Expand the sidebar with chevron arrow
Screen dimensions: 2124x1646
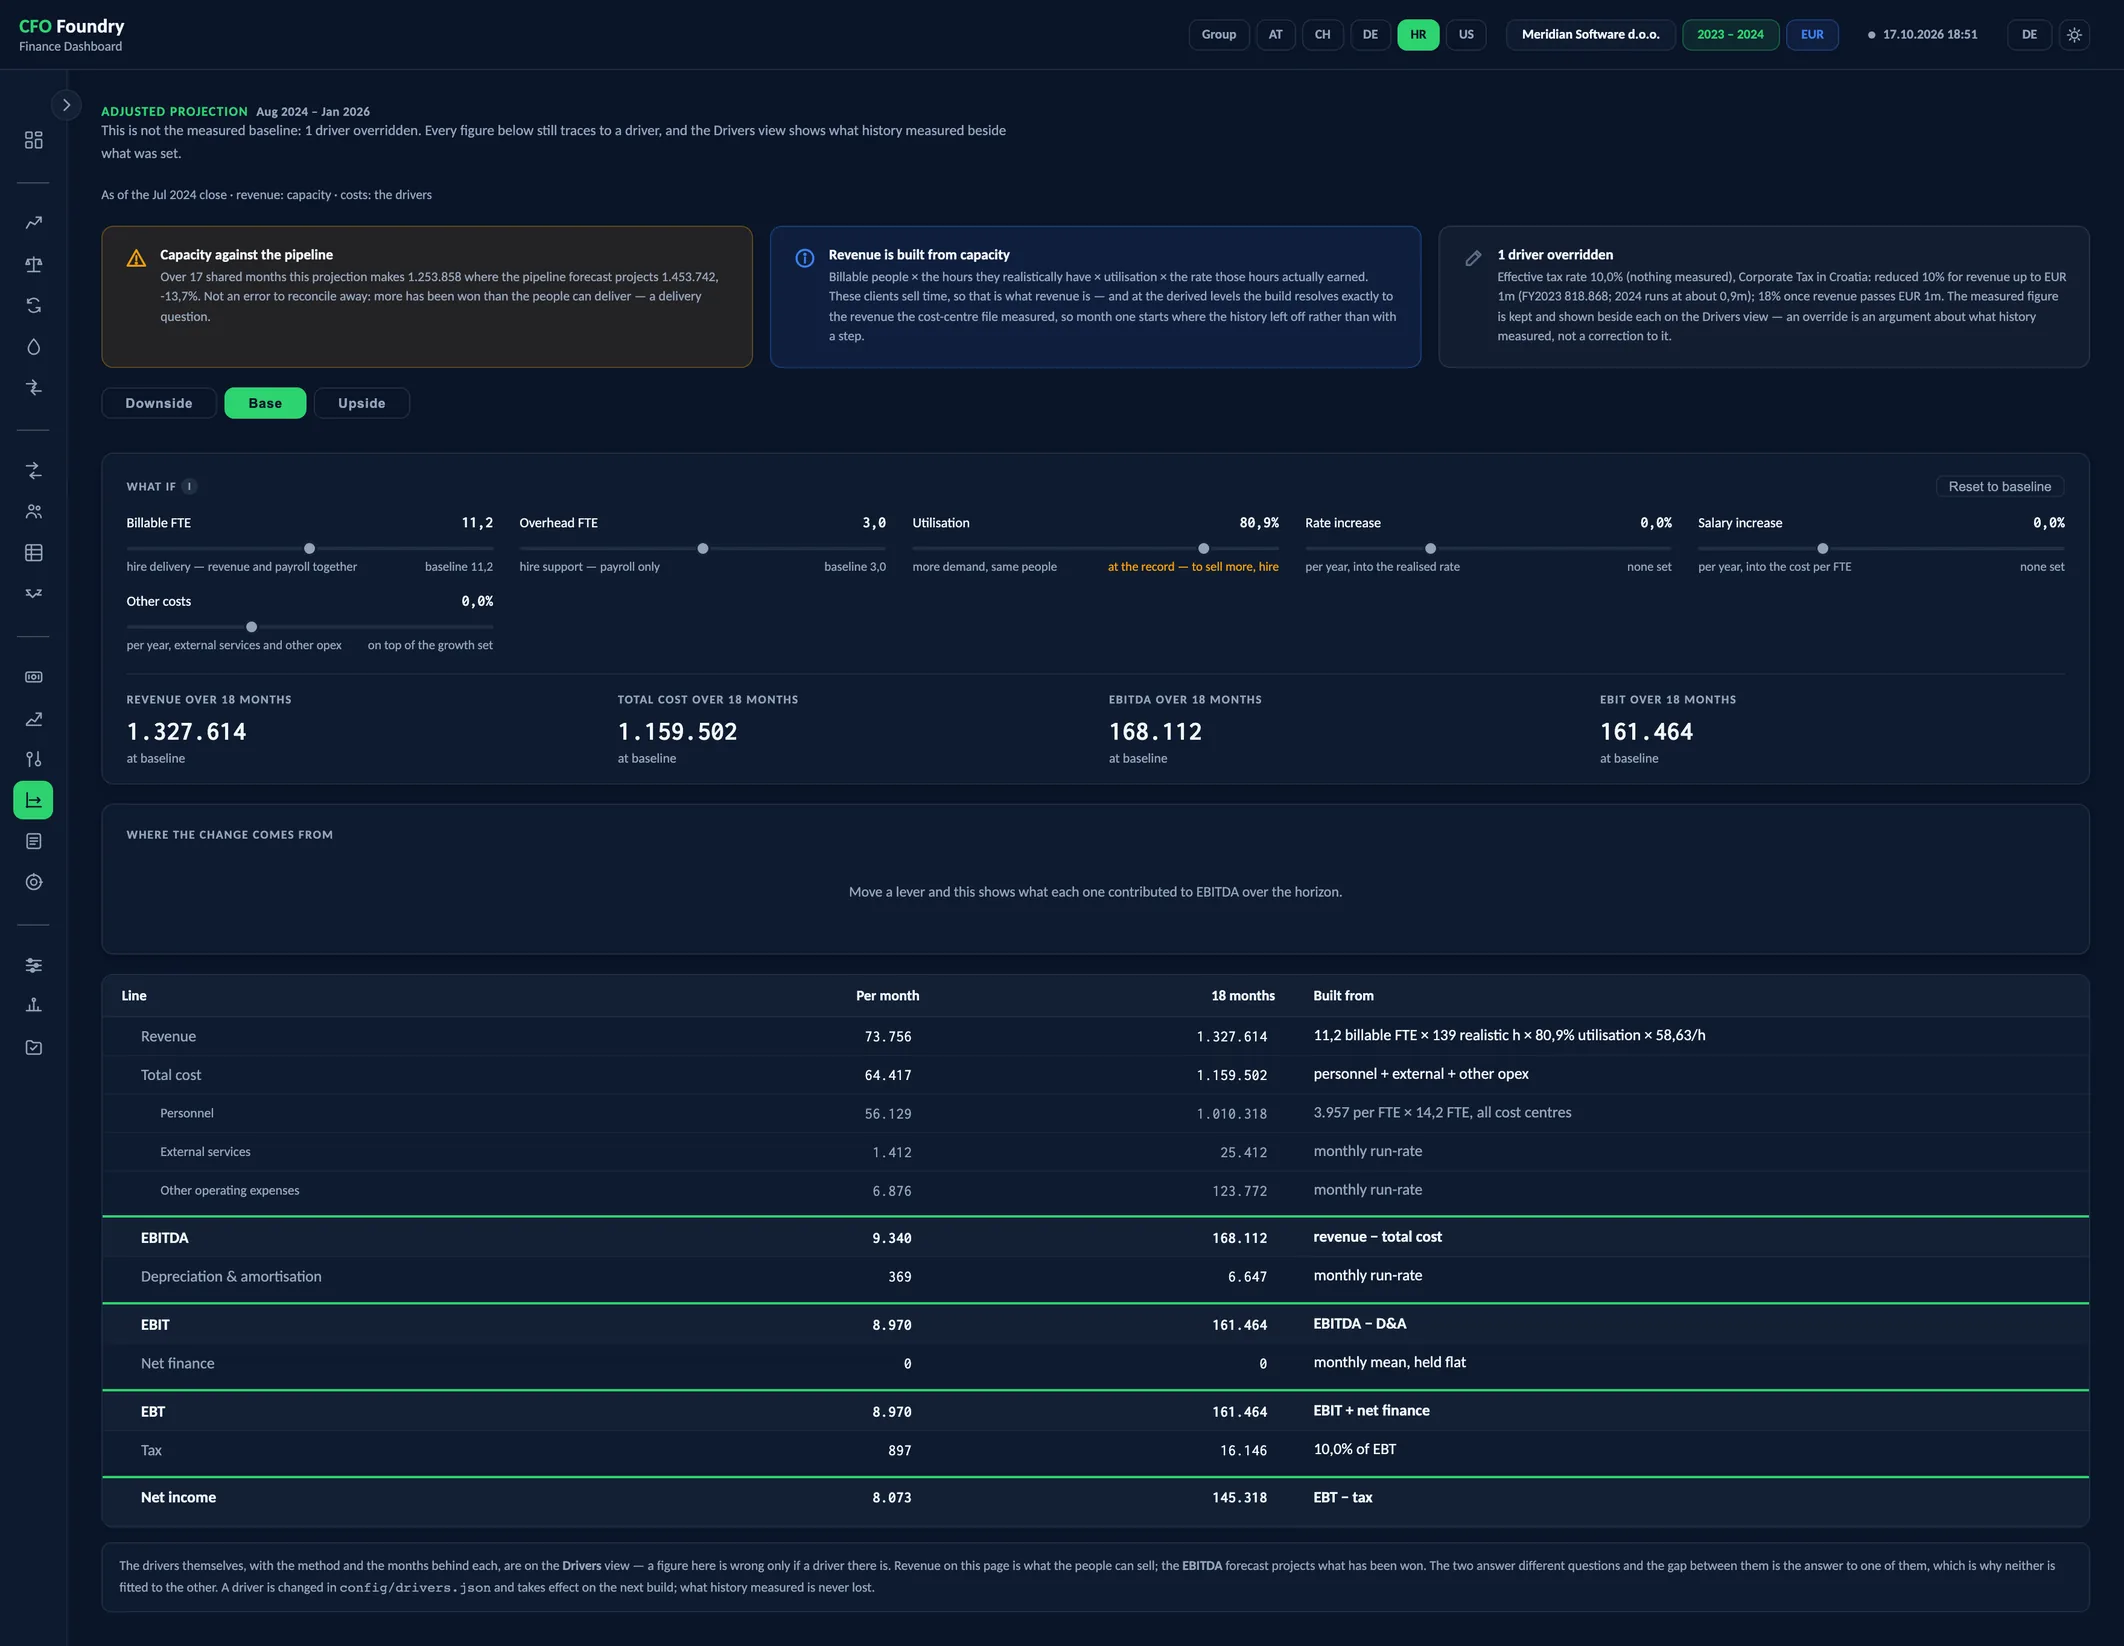(x=66, y=105)
